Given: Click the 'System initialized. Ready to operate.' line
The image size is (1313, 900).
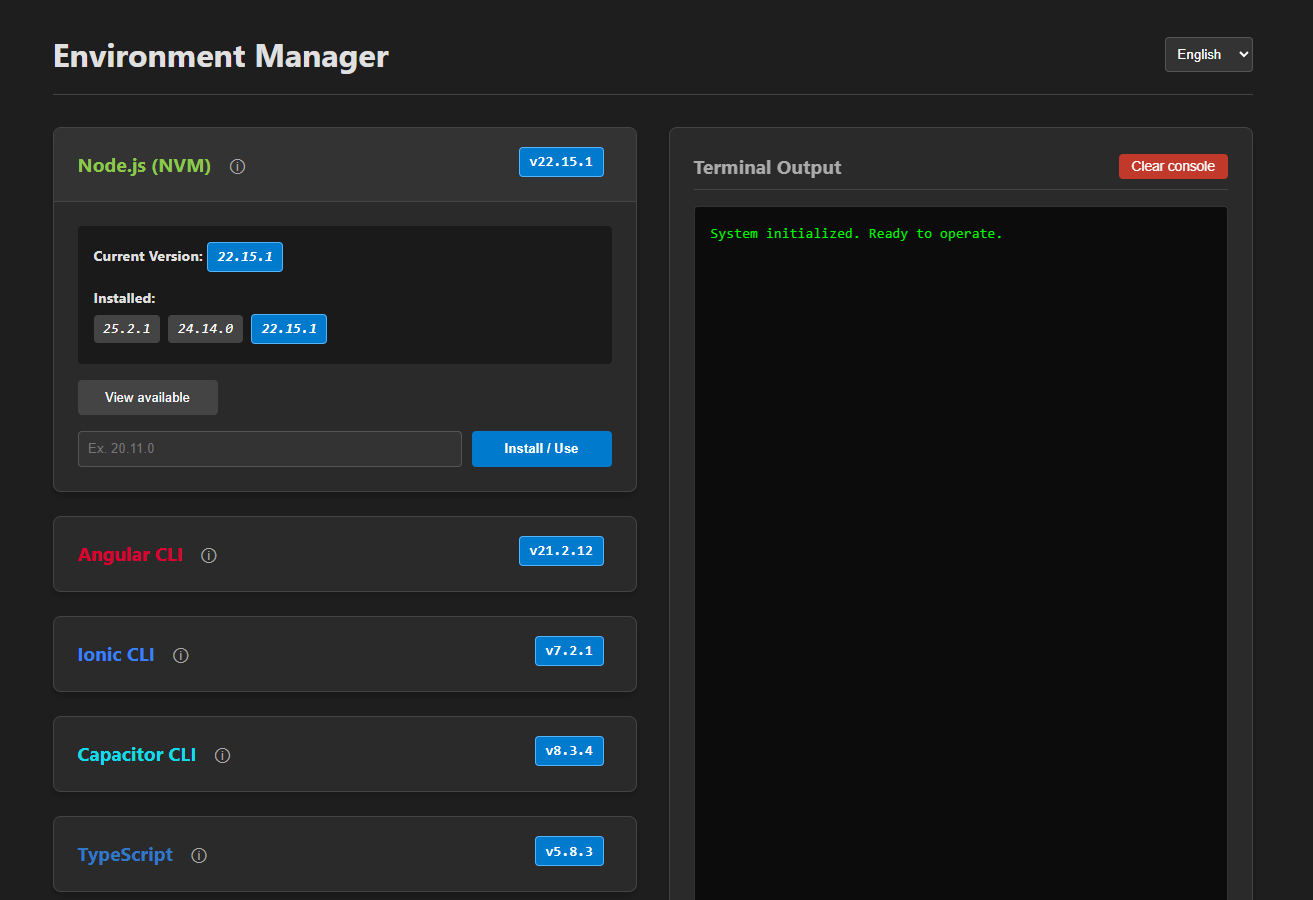Looking at the screenshot, I should pyautogui.click(x=856, y=234).
